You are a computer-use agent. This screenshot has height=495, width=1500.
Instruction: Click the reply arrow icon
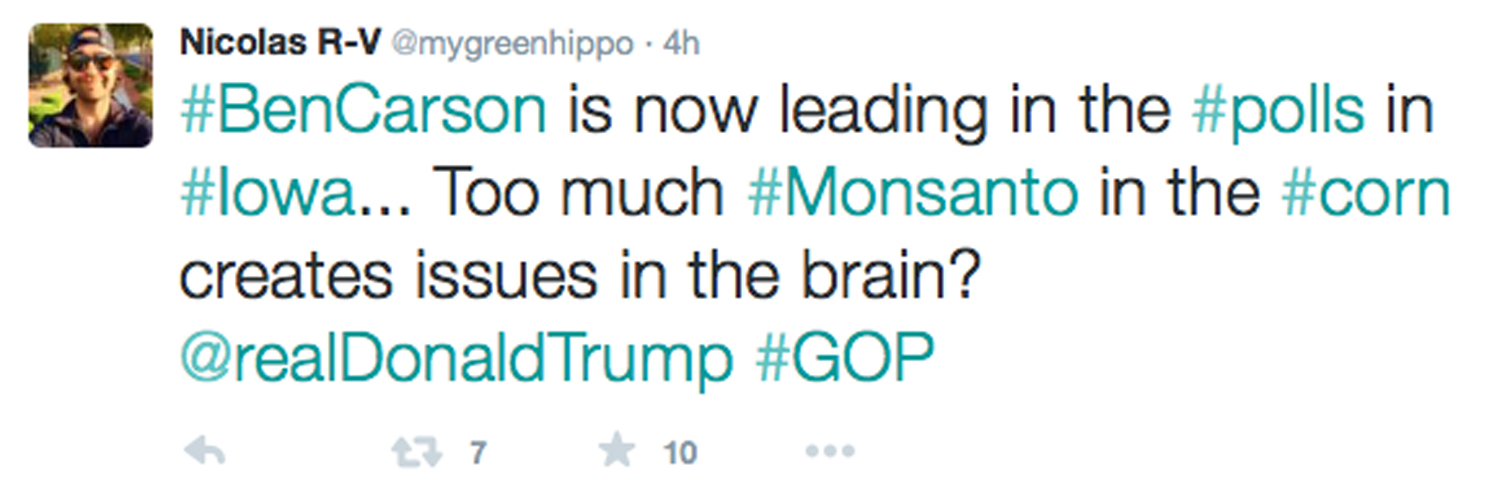click(x=204, y=453)
